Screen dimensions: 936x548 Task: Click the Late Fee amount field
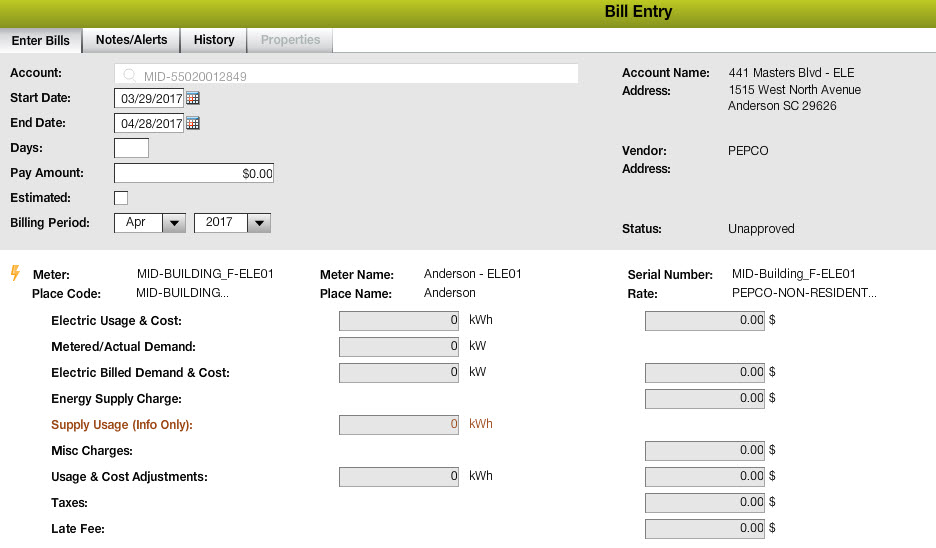(x=704, y=528)
